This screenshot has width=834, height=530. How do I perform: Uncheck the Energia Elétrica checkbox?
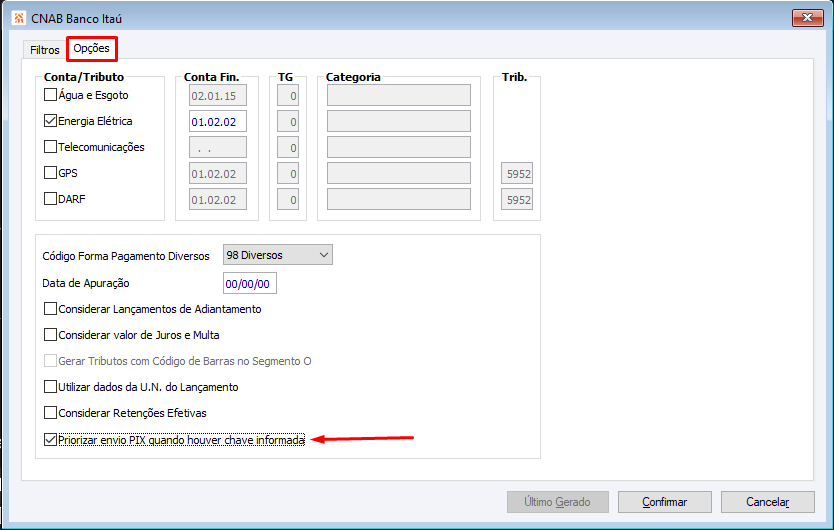(50, 121)
